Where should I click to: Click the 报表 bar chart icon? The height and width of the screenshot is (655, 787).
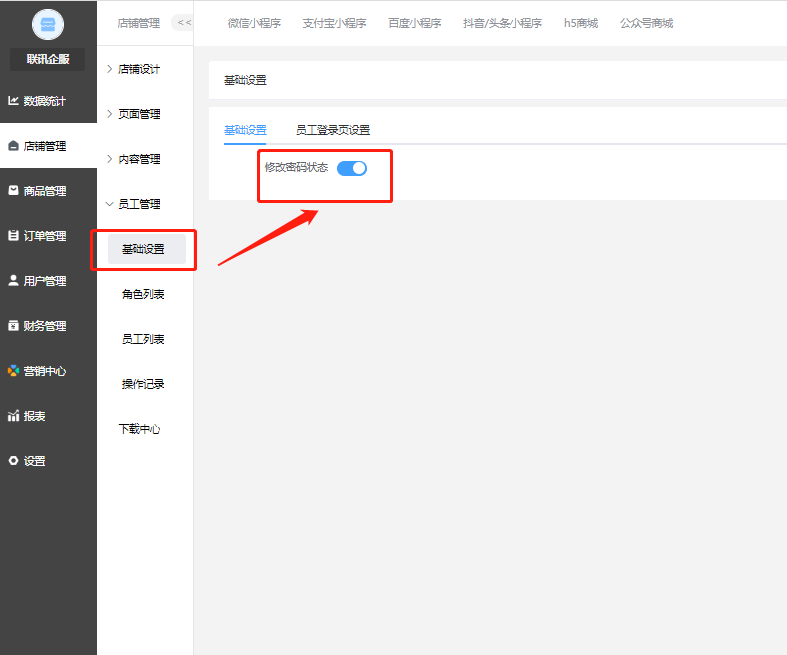point(14,416)
